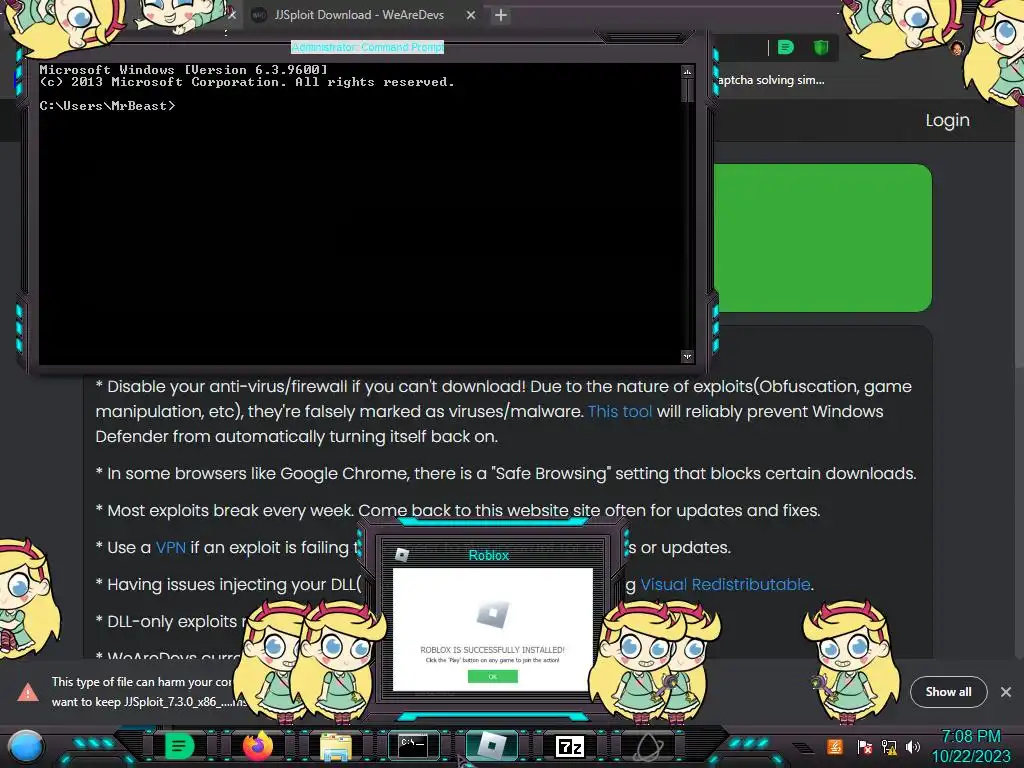The width and height of the screenshot is (1024, 768).
Task: Open 7-Zip from the taskbar
Action: click(x=569, y=746)
